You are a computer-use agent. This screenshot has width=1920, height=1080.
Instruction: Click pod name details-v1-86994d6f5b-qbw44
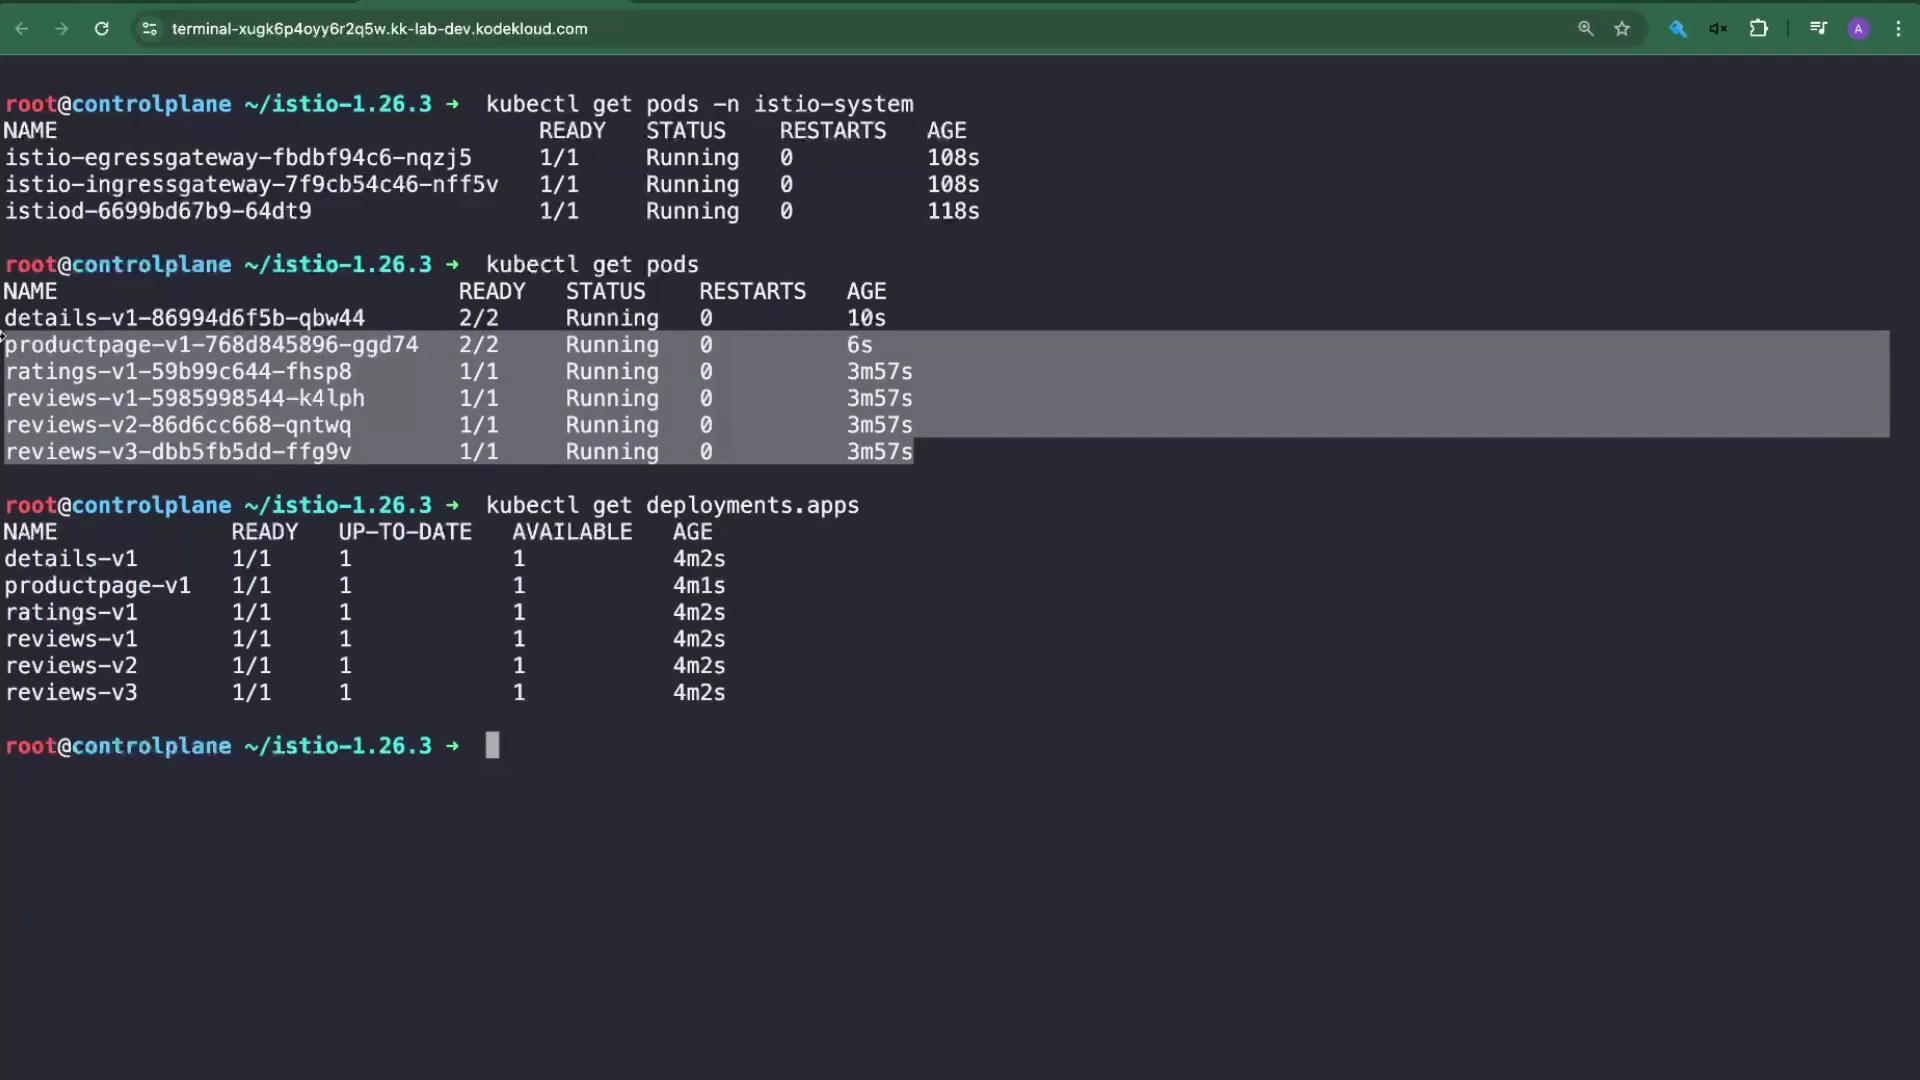(185, 318)
